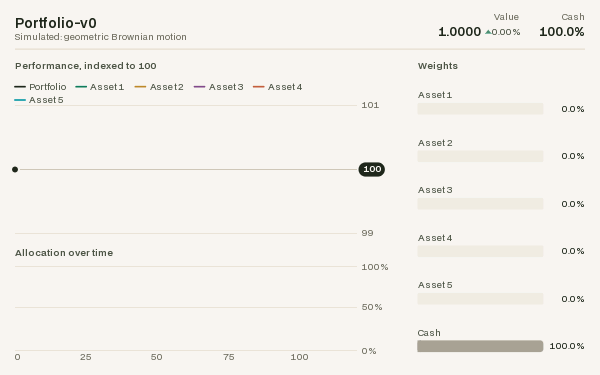Click the green up-triangle change indicator
The height and width of the screenshot is (375, 600).
pyautogui.click(x=488, y=32)
